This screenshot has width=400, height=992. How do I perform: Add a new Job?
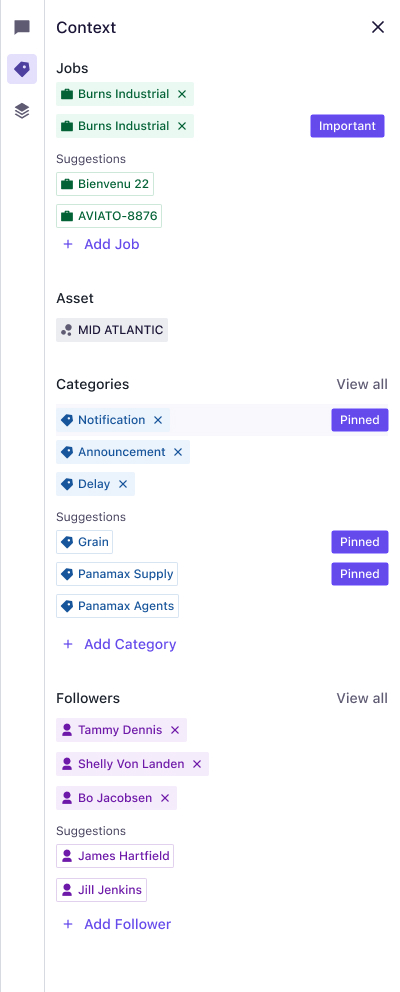tap(101, 244)
